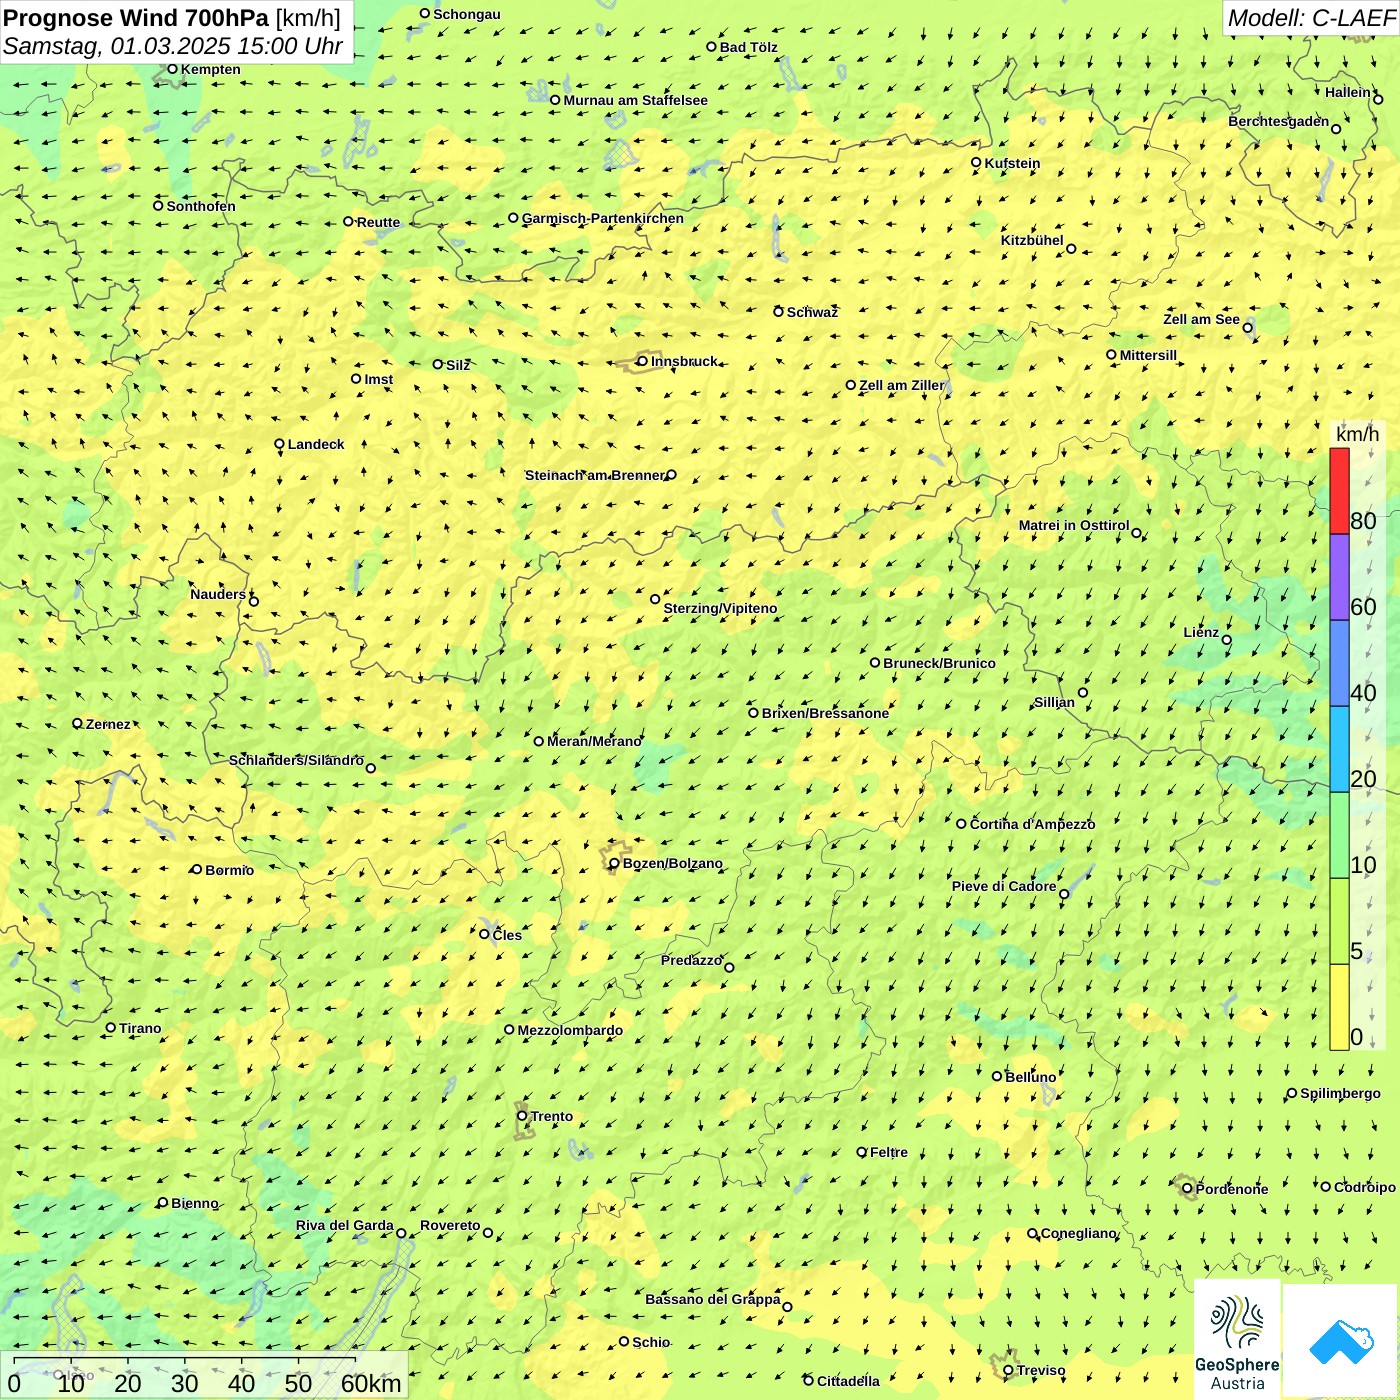Viewport: 1400px width, 1400px height.
Task: Click the Bormio label
Action: point(229,870)
